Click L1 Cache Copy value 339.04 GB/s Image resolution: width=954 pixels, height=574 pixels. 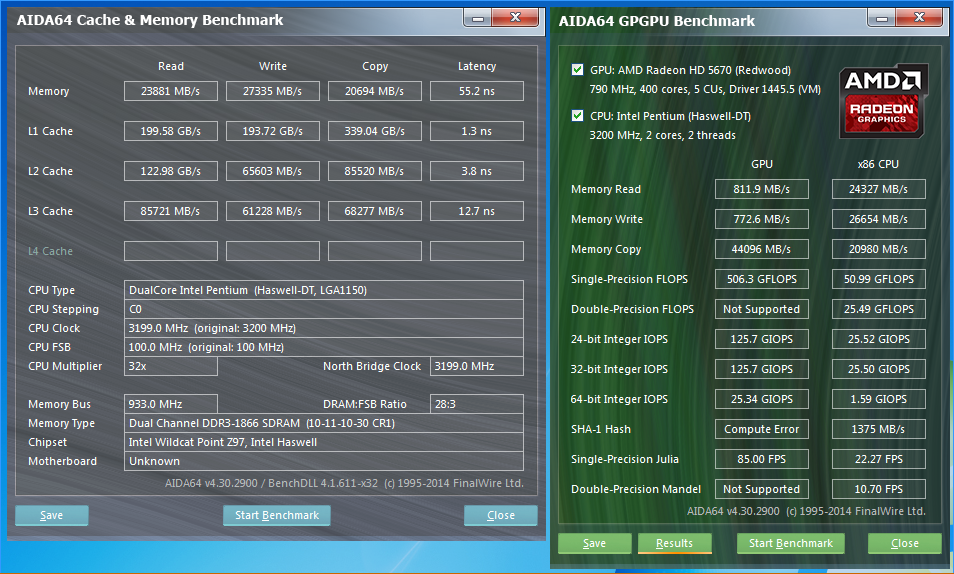pos(375,131)
